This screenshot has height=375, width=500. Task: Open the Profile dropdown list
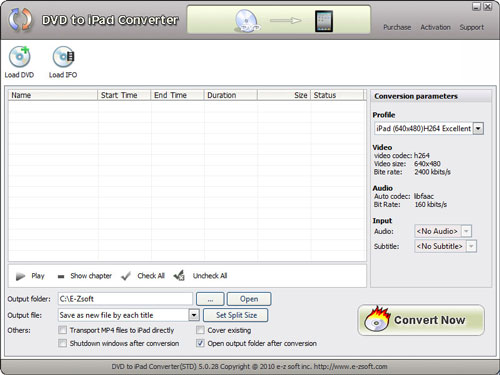[478, 128]
